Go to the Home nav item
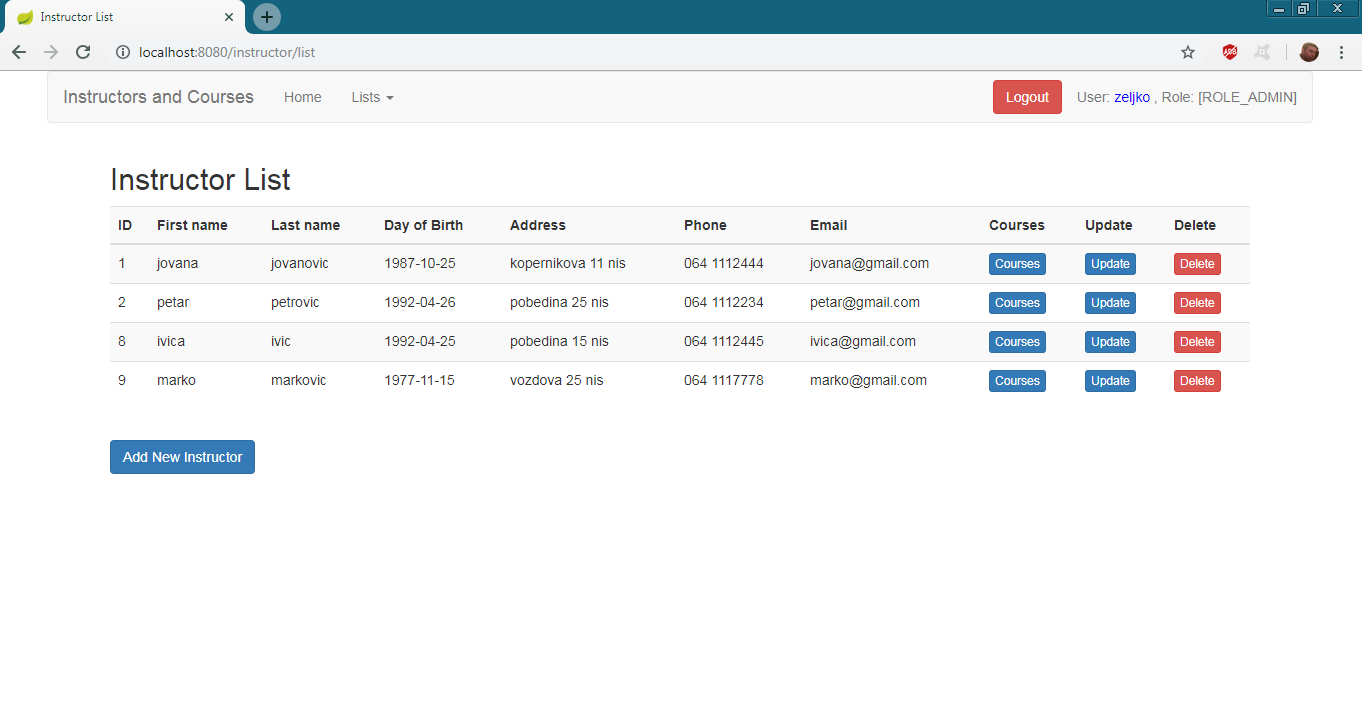This screenshot has height=721, width=1362. click(x=302, y=97)
